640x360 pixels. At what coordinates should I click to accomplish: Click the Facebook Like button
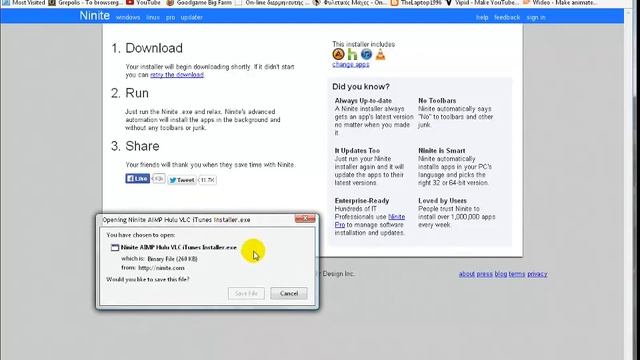point(138,179)
